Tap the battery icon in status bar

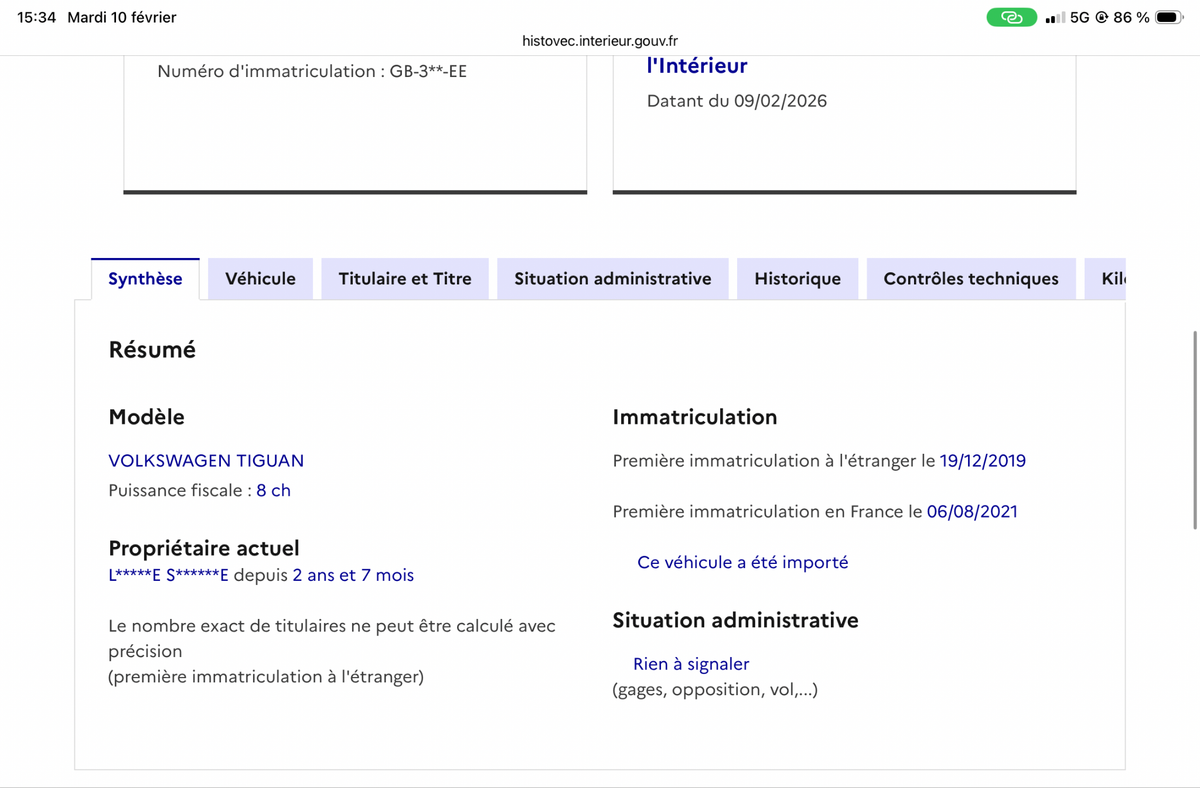(1169, 17)
